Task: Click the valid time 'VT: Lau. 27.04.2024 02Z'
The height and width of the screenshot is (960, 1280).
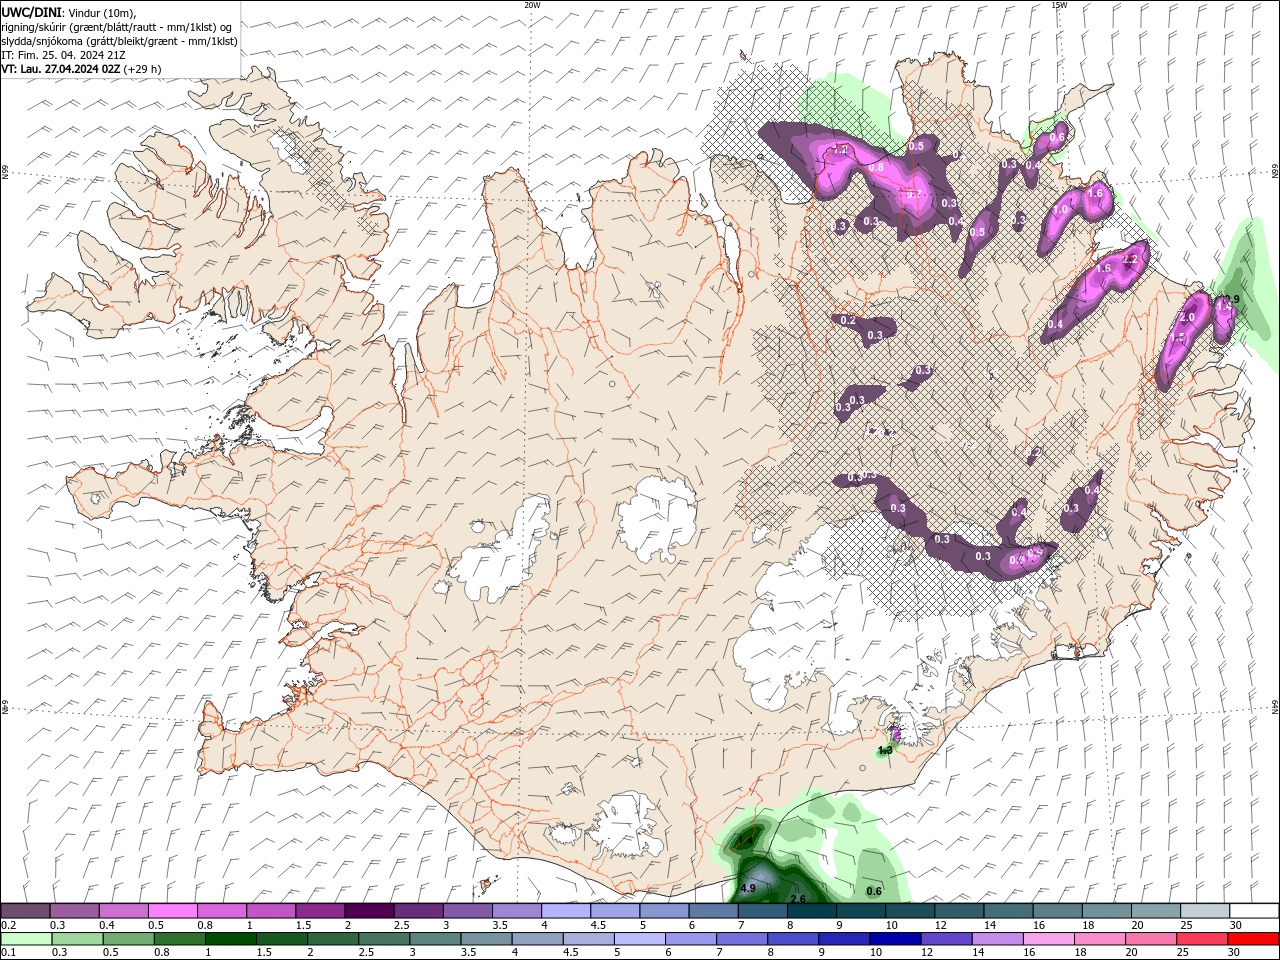Action: 61,69
